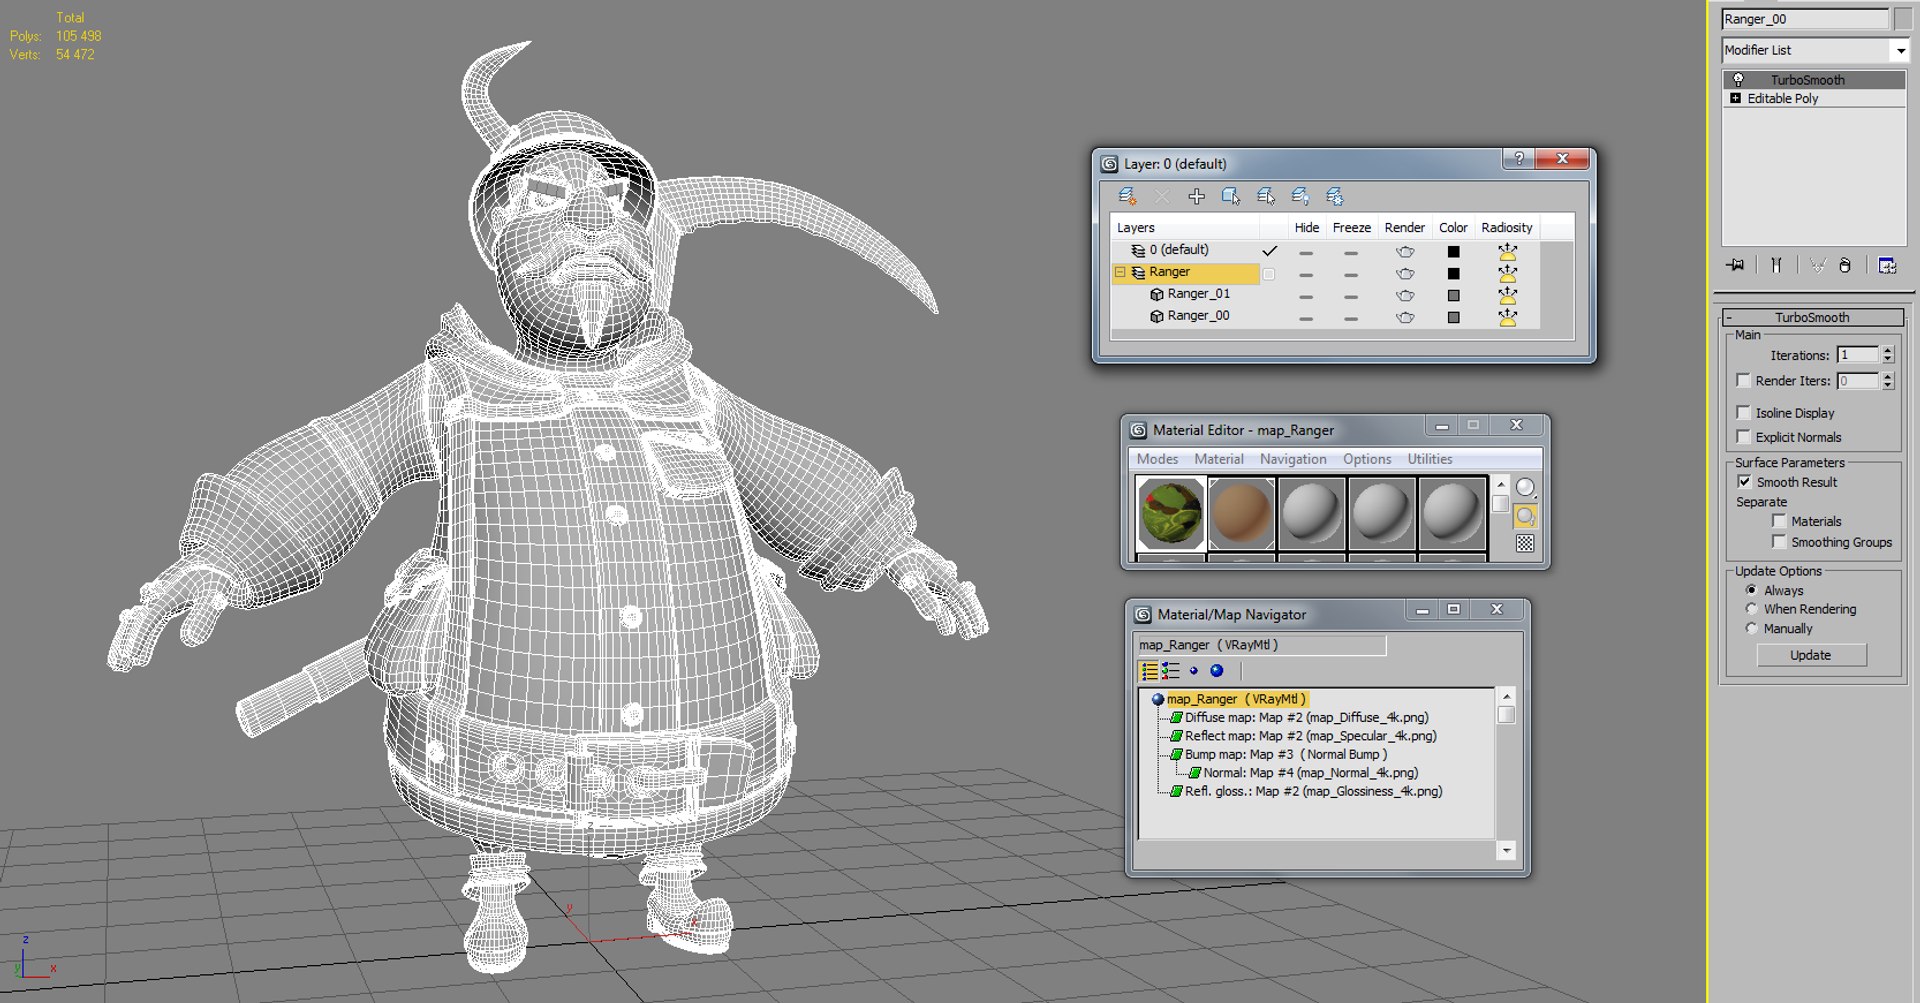Toggle radiosity icon for Ranger layer

click(x=1507, y=273)
